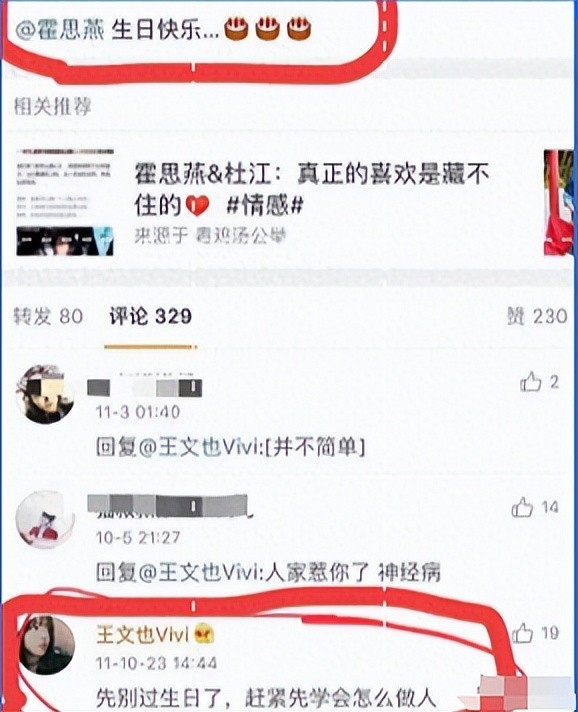Switch to the 评论 329 tab
The width and height of the screenshot is (578, 712).
[150, 316]
